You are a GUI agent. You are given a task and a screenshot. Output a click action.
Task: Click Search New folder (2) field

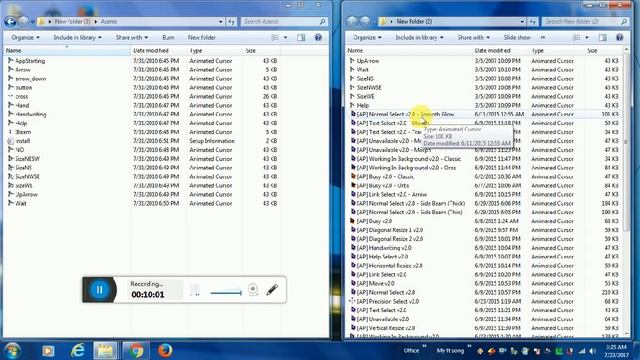tap(585, 21)
